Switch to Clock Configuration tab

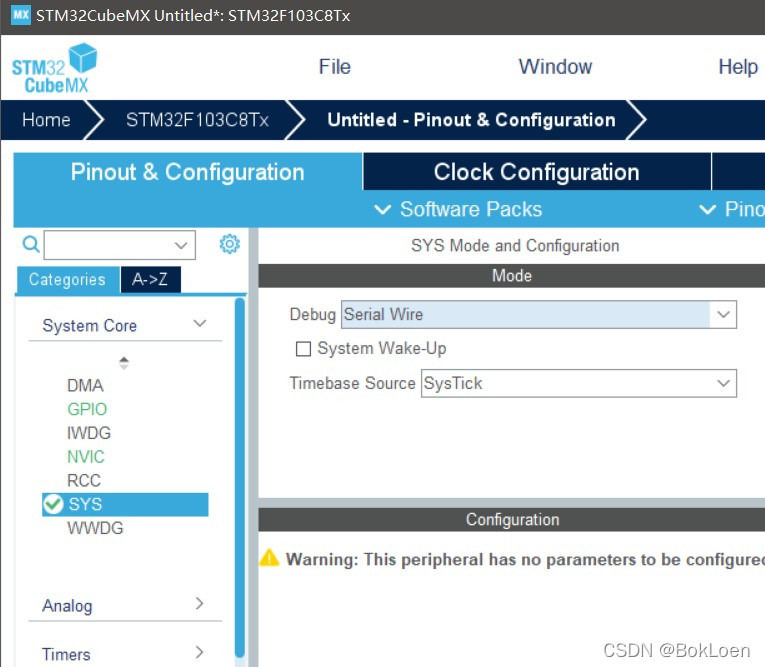[537, 172]
